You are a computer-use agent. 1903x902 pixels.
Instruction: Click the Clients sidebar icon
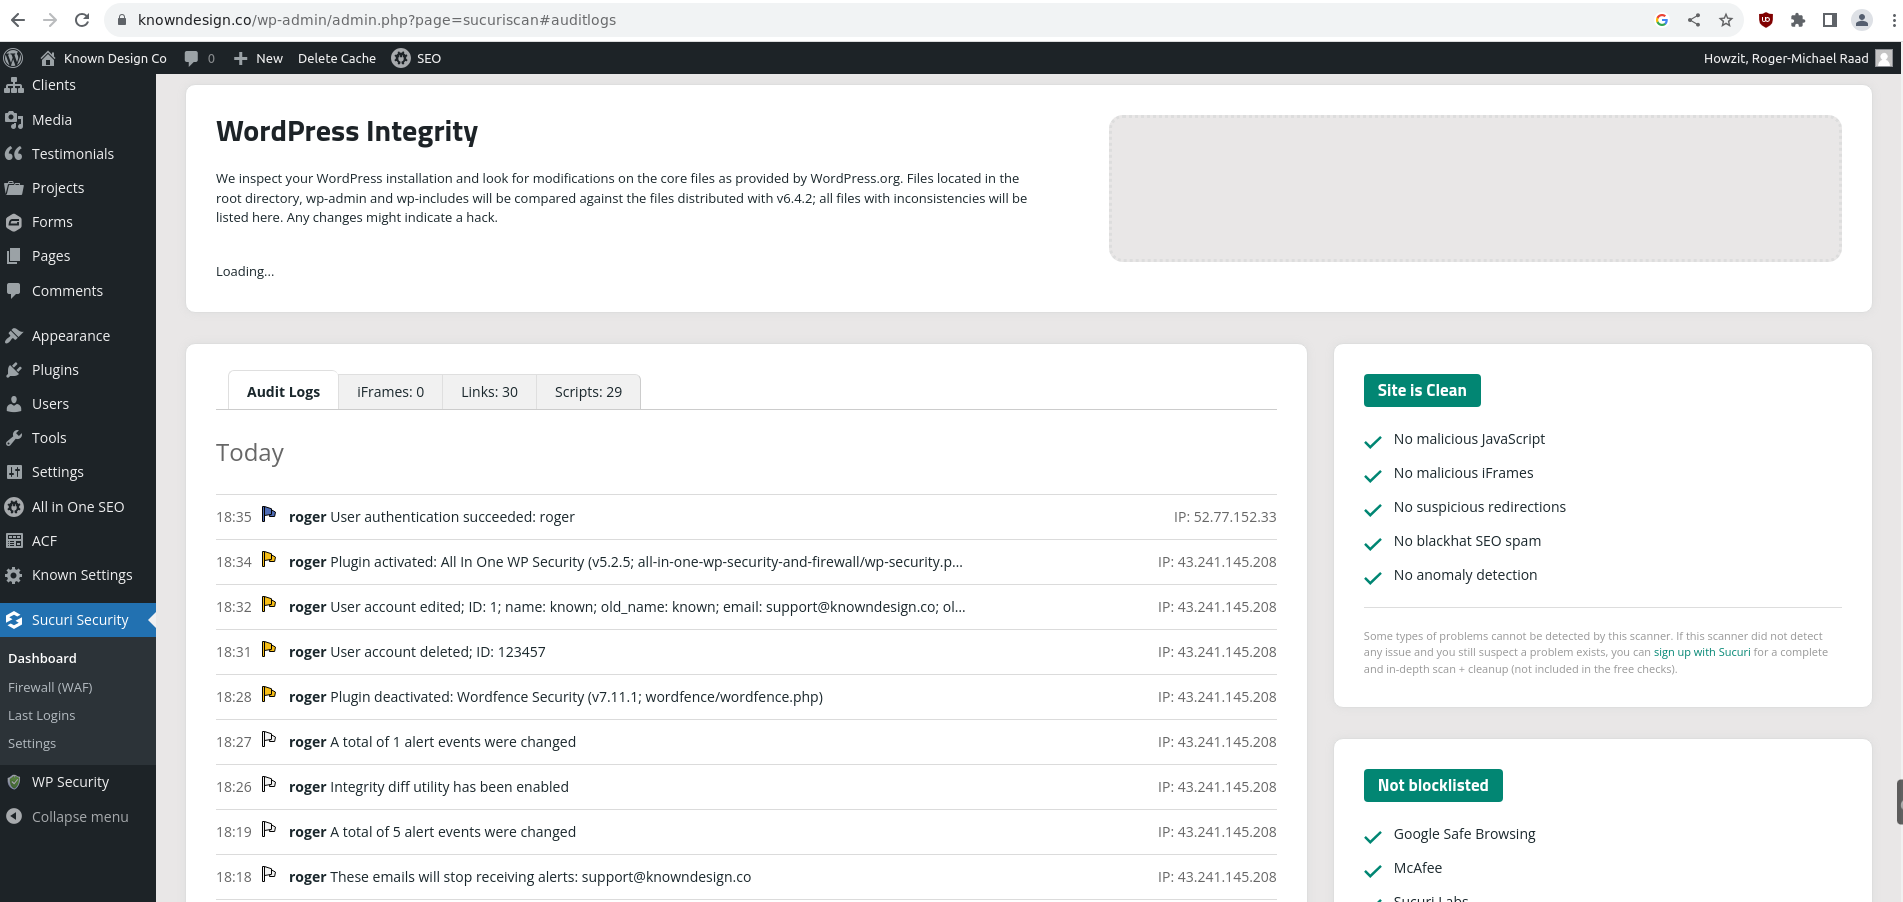[x=14, y=86]
